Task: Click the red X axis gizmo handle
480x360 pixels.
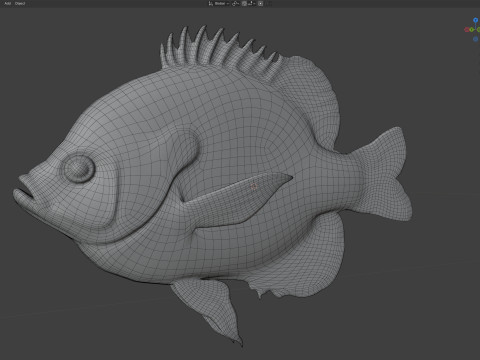Action: (x=467, y=30)
